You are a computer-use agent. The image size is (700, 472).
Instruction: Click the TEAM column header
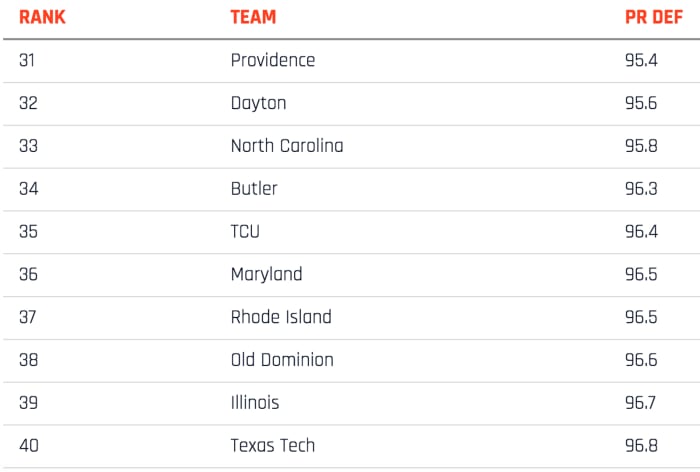click(253, 17)
